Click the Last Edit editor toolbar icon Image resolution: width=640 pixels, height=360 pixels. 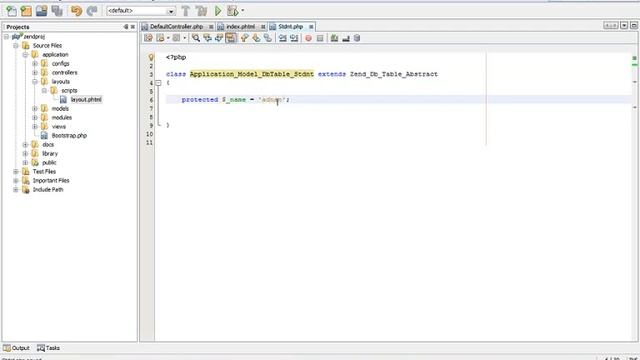point(148,38)
